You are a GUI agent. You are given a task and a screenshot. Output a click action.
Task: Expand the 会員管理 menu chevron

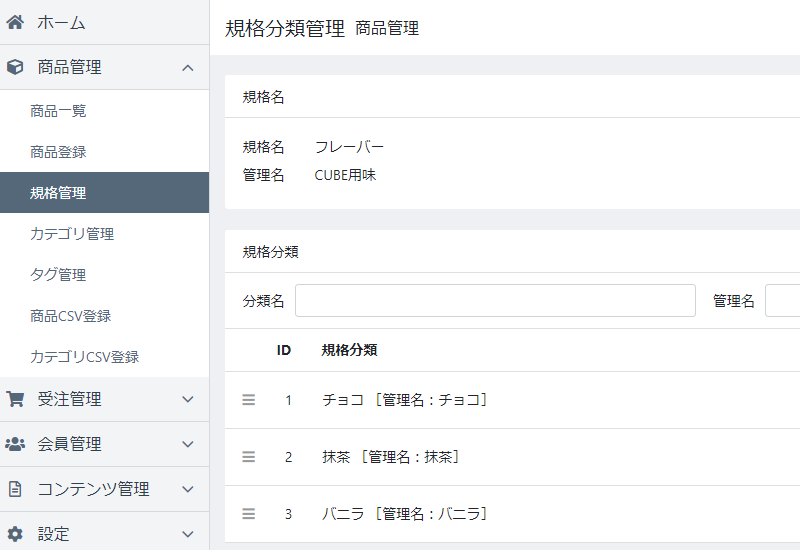click(188, 444)
